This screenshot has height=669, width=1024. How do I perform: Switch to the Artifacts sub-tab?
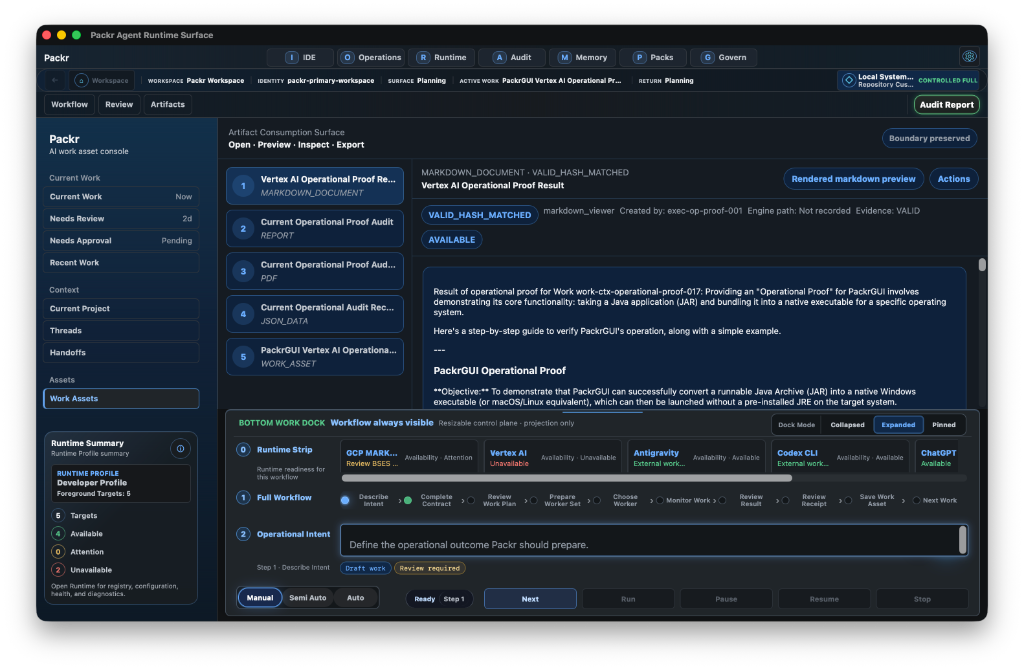pos(167,105)
